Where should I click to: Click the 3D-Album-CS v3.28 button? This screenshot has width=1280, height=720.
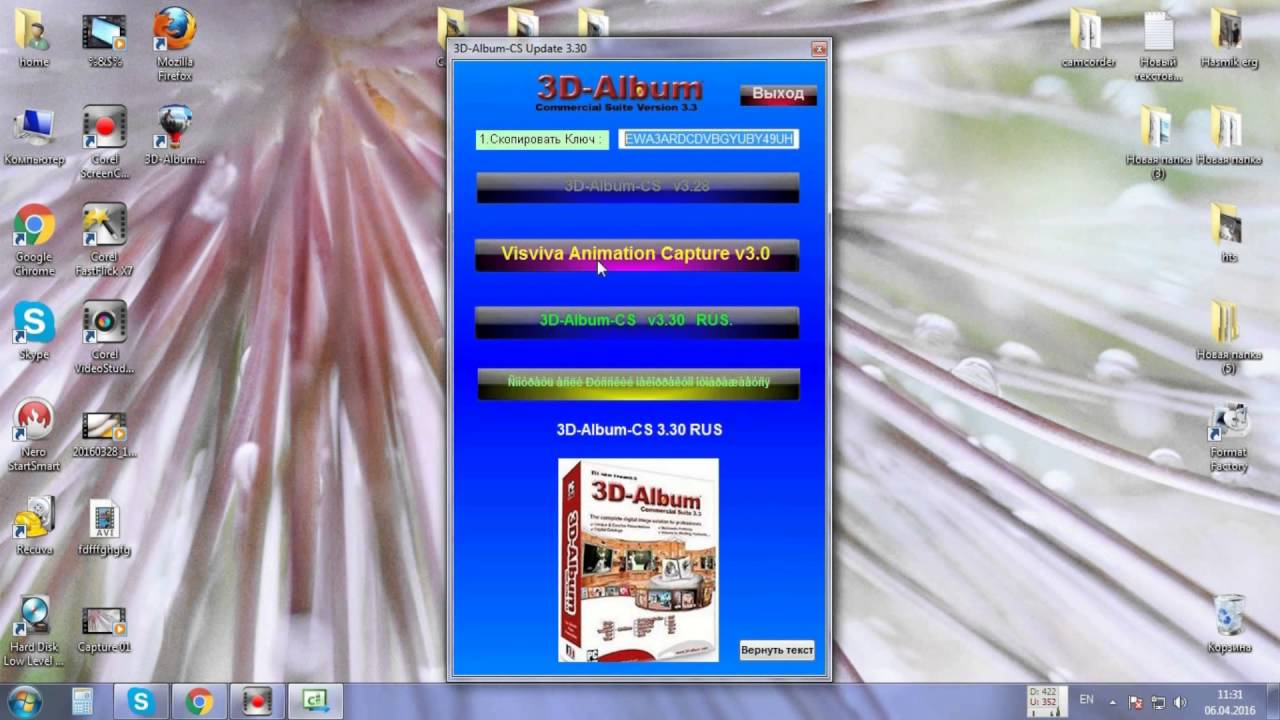click(x=637, y=187)
